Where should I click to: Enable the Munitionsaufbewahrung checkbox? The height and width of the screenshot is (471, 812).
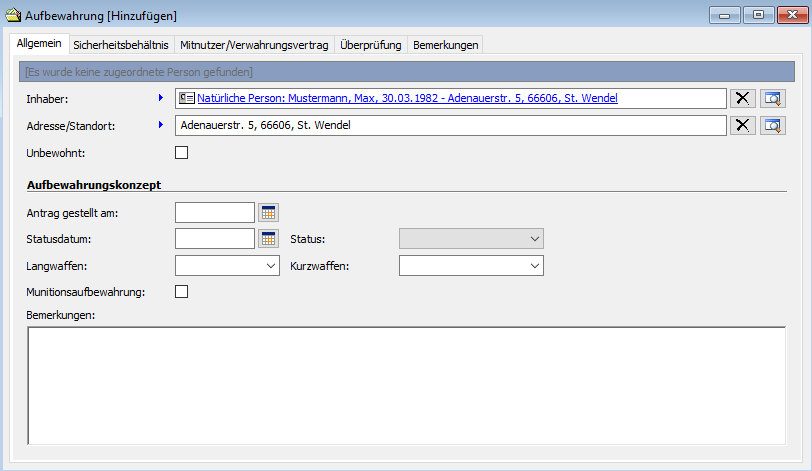(x=182, y=292)
